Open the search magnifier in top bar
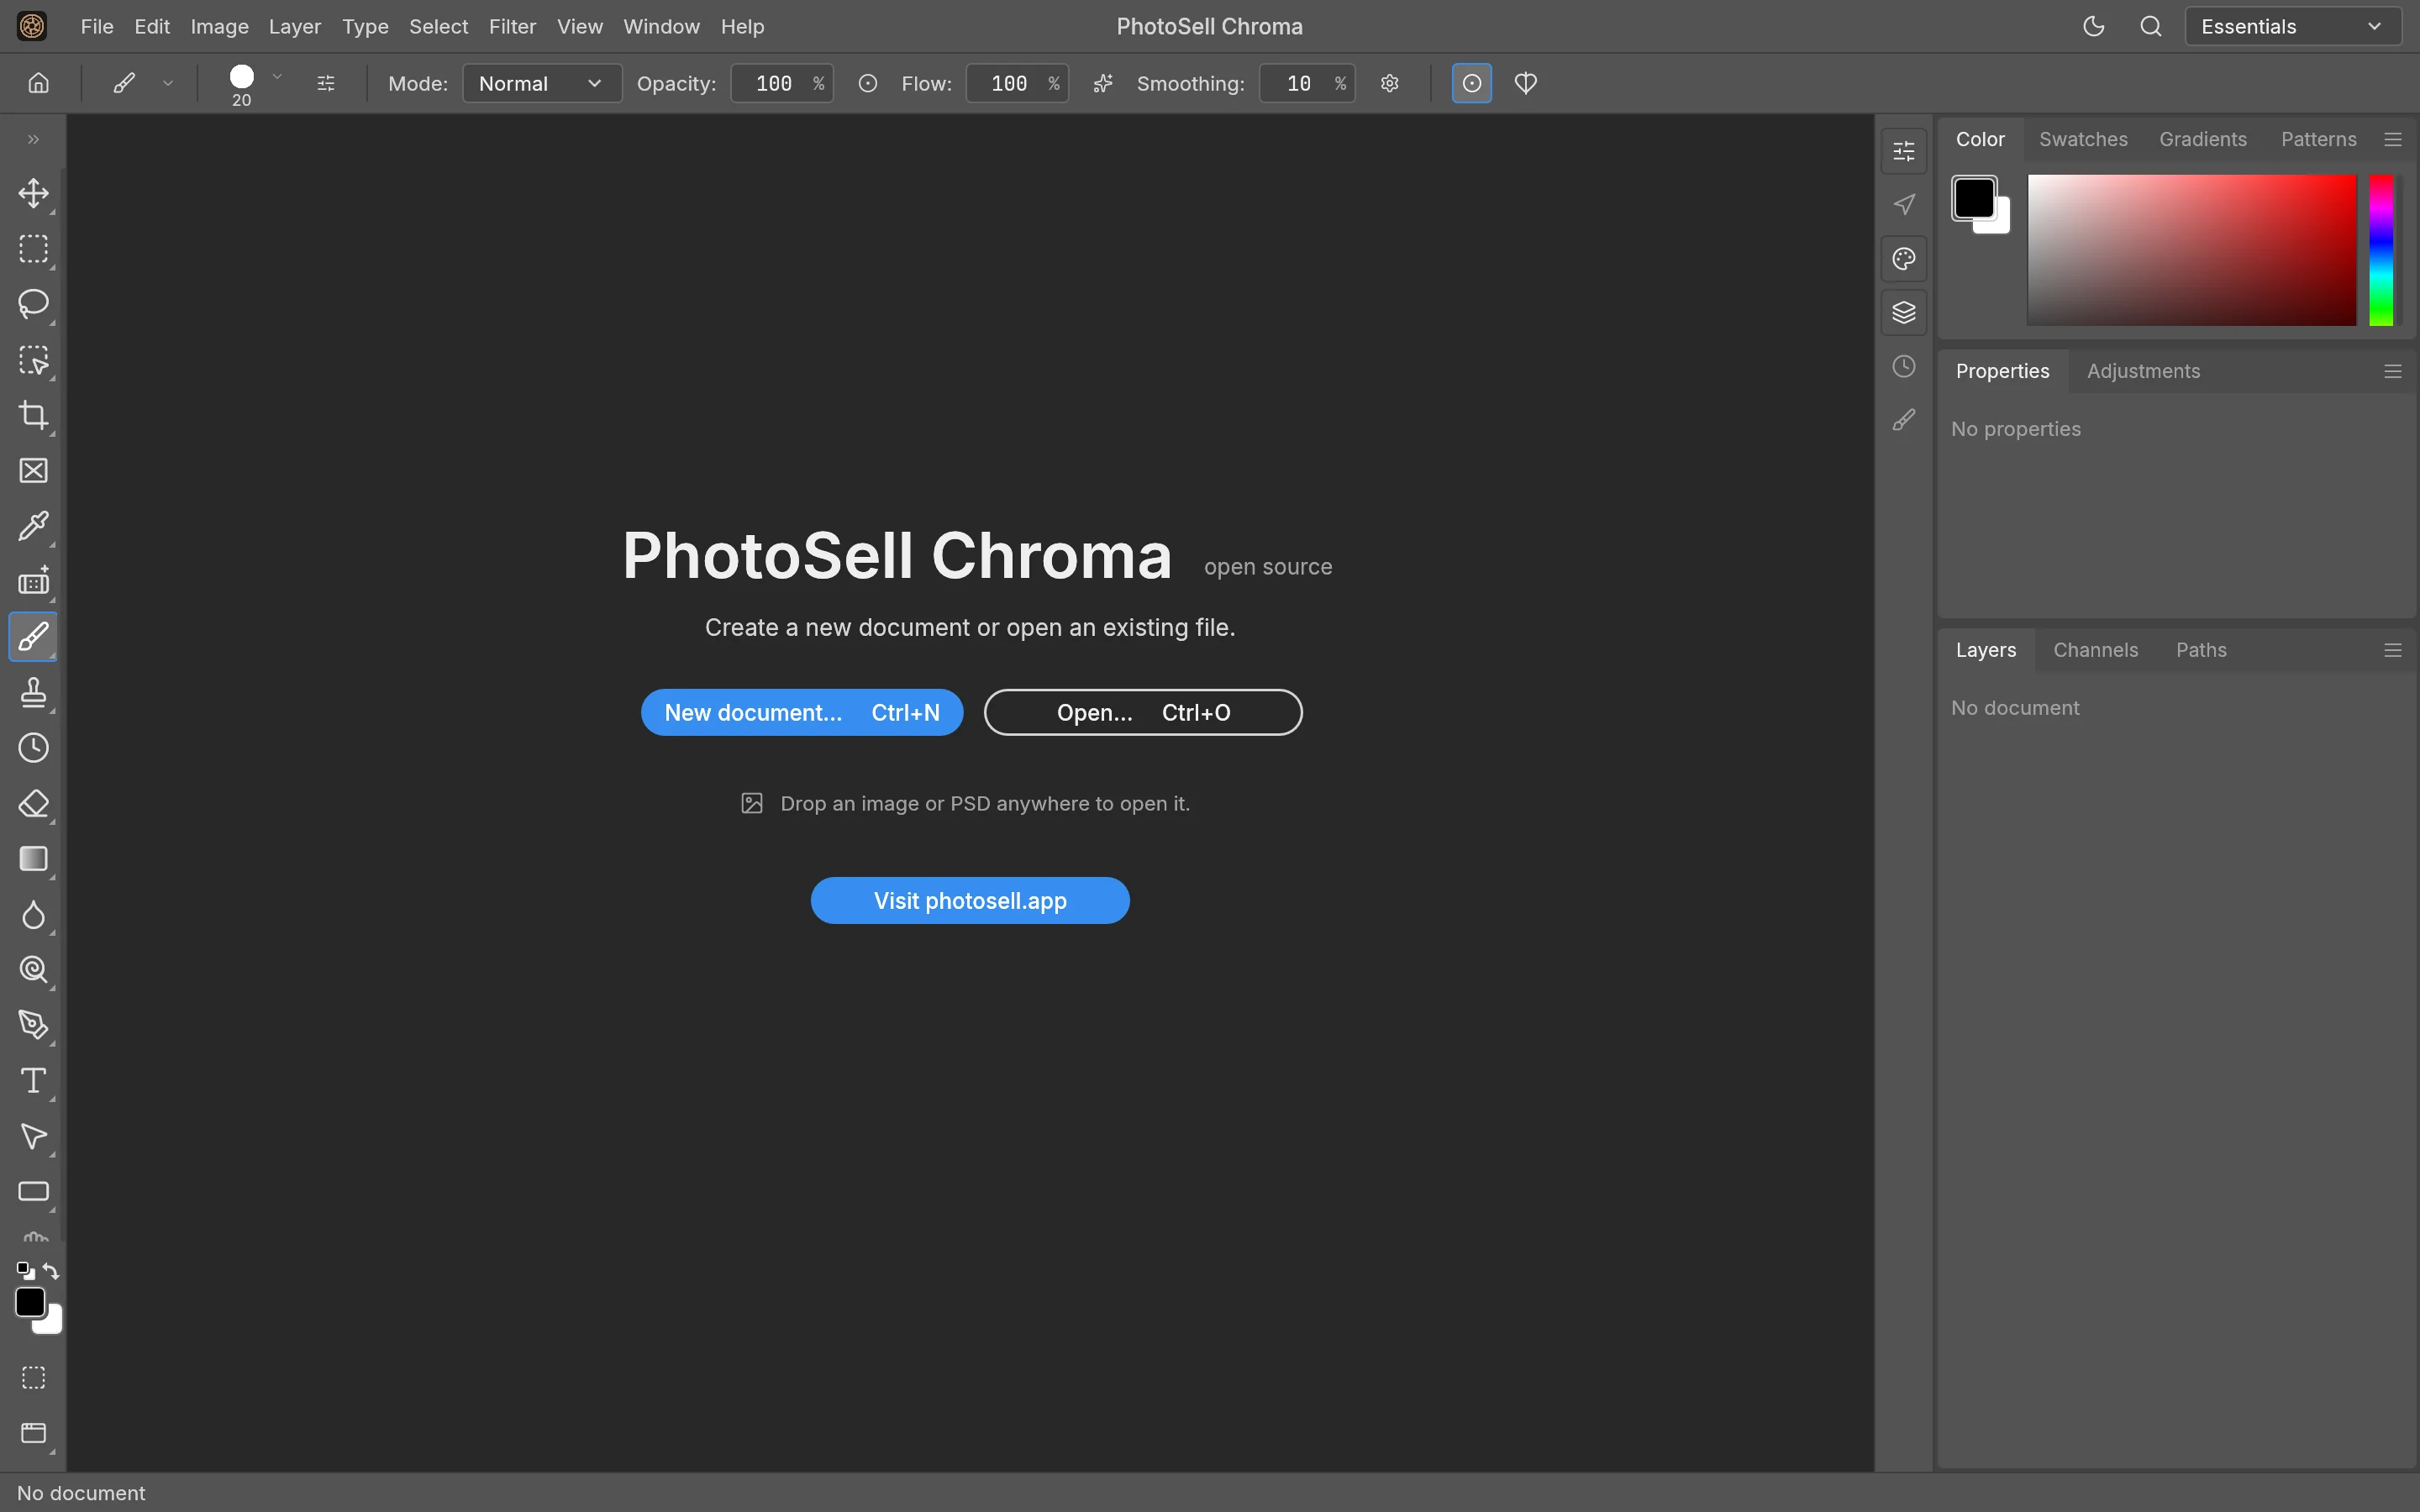This screenshot has height=1512, width=2420. click(2151, 27)
